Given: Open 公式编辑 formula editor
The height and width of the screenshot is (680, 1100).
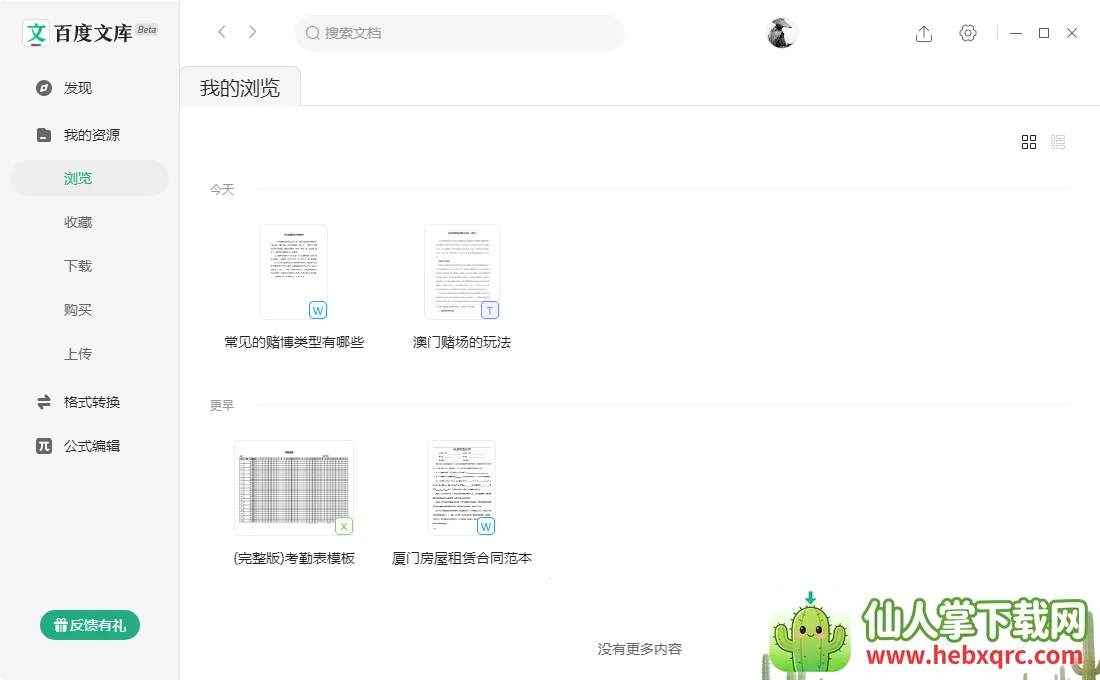Looking at the screenshot, I should pos(91,446).
